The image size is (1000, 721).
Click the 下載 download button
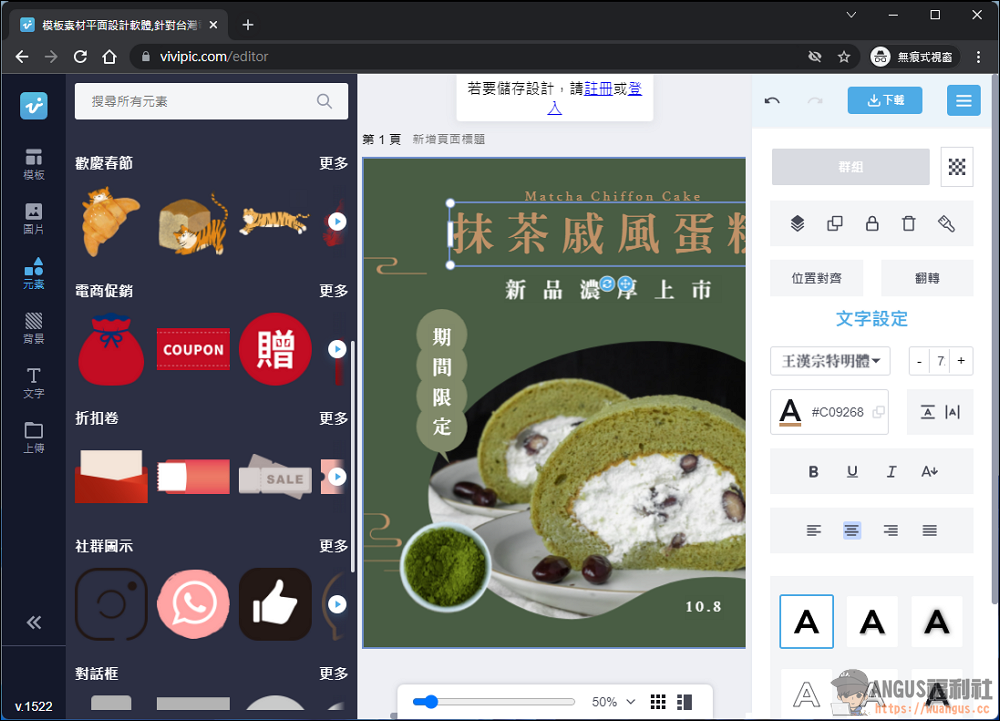[x=885, y=100]
